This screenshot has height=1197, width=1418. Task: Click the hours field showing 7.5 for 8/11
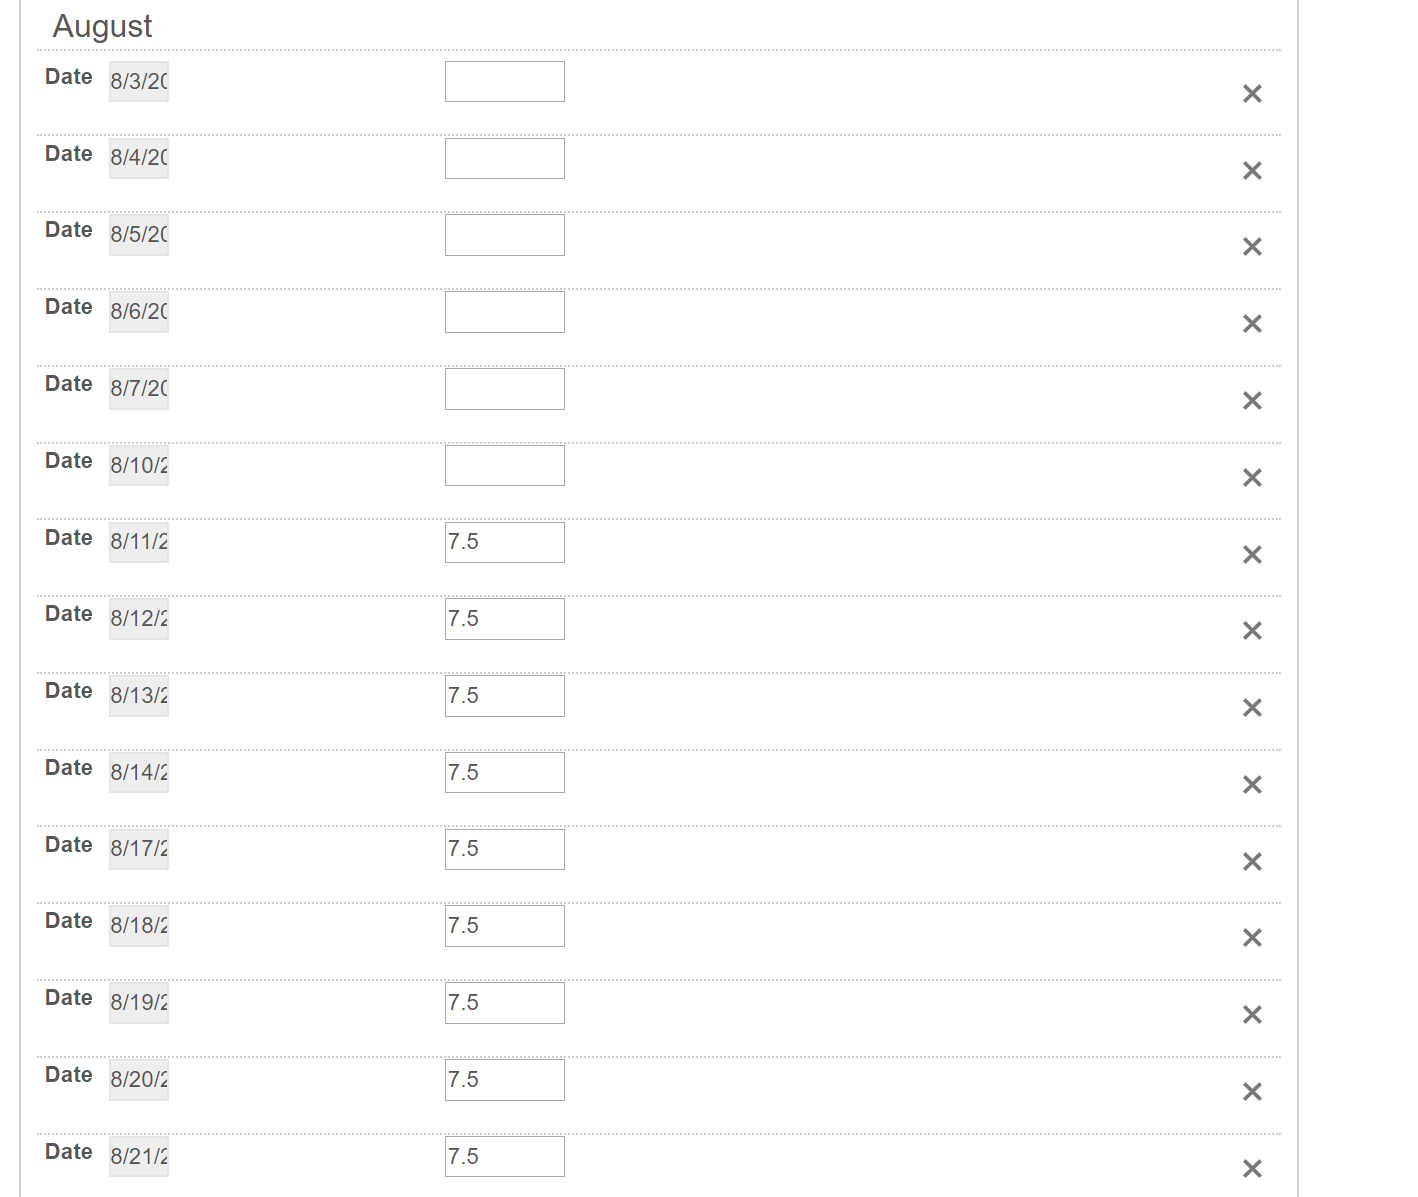(505, 542)
